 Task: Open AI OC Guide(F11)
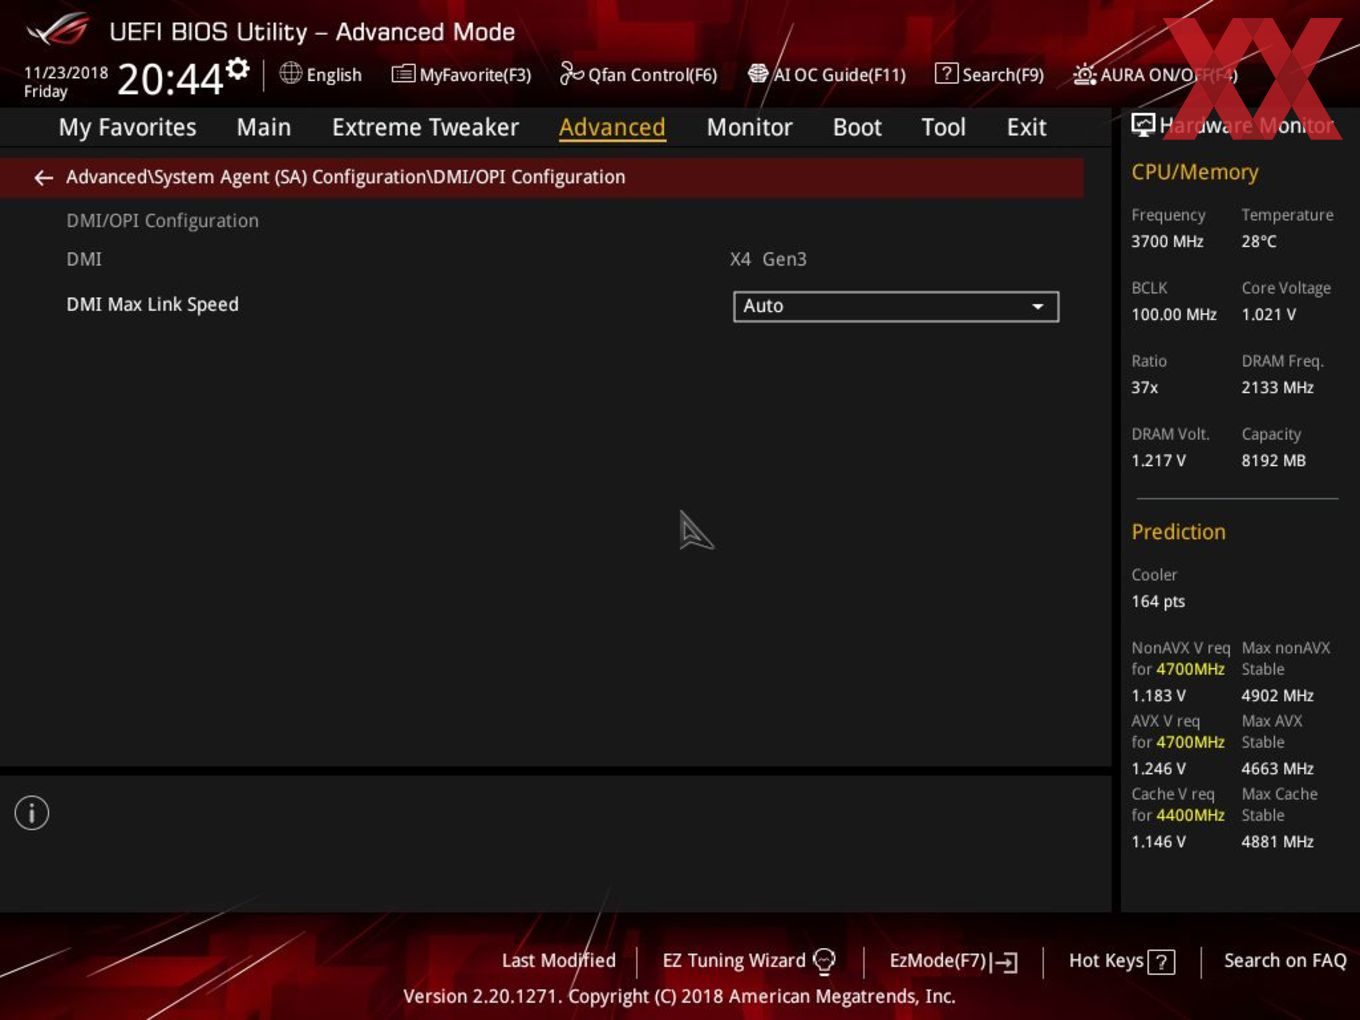tap(827, 74)
